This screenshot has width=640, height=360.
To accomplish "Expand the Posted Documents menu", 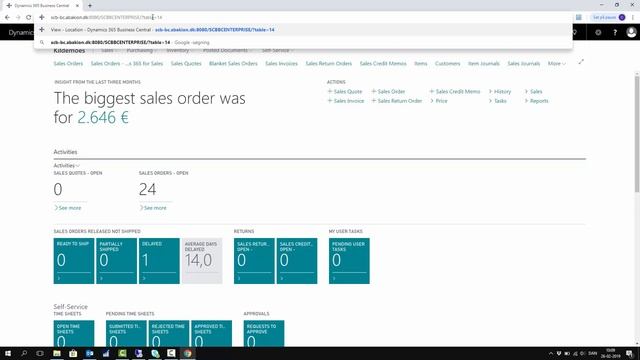I will [227, 50].
